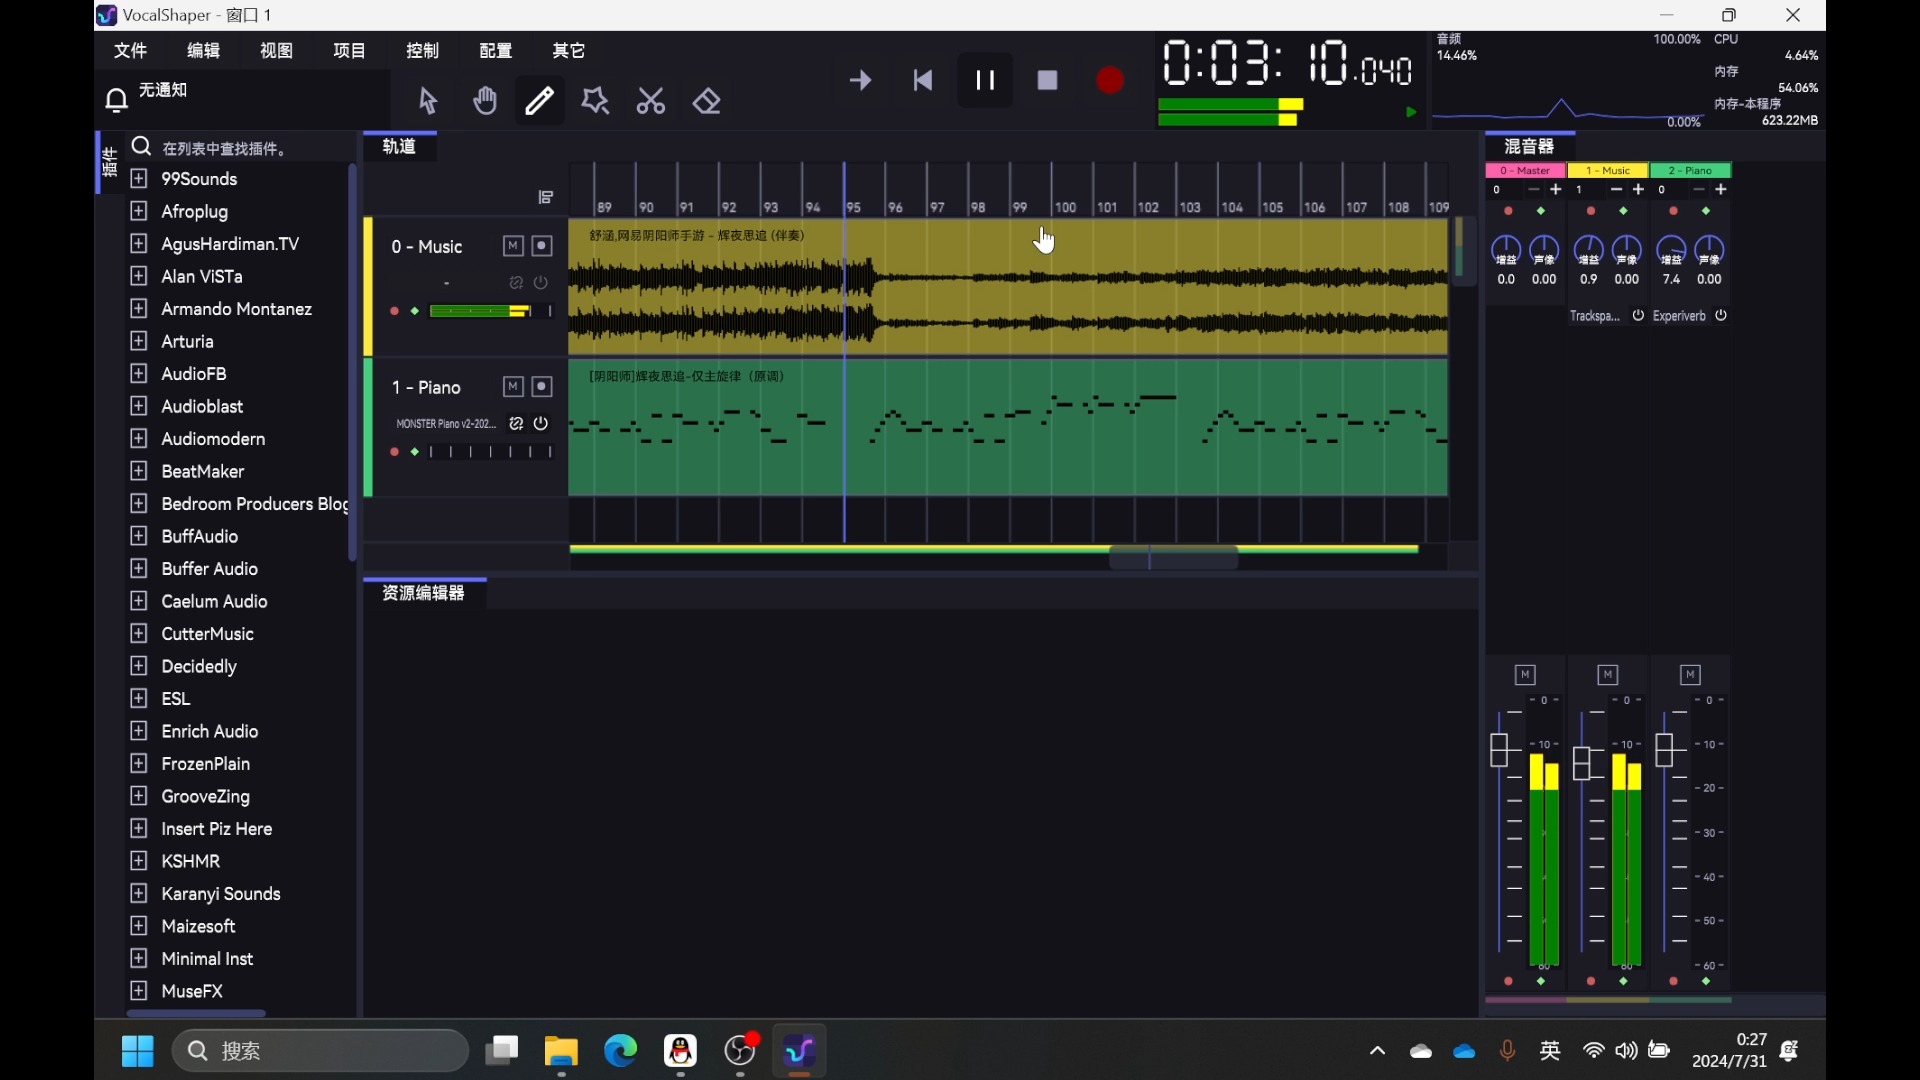Expand the Afroplug plugin group

tap(139, 211)
